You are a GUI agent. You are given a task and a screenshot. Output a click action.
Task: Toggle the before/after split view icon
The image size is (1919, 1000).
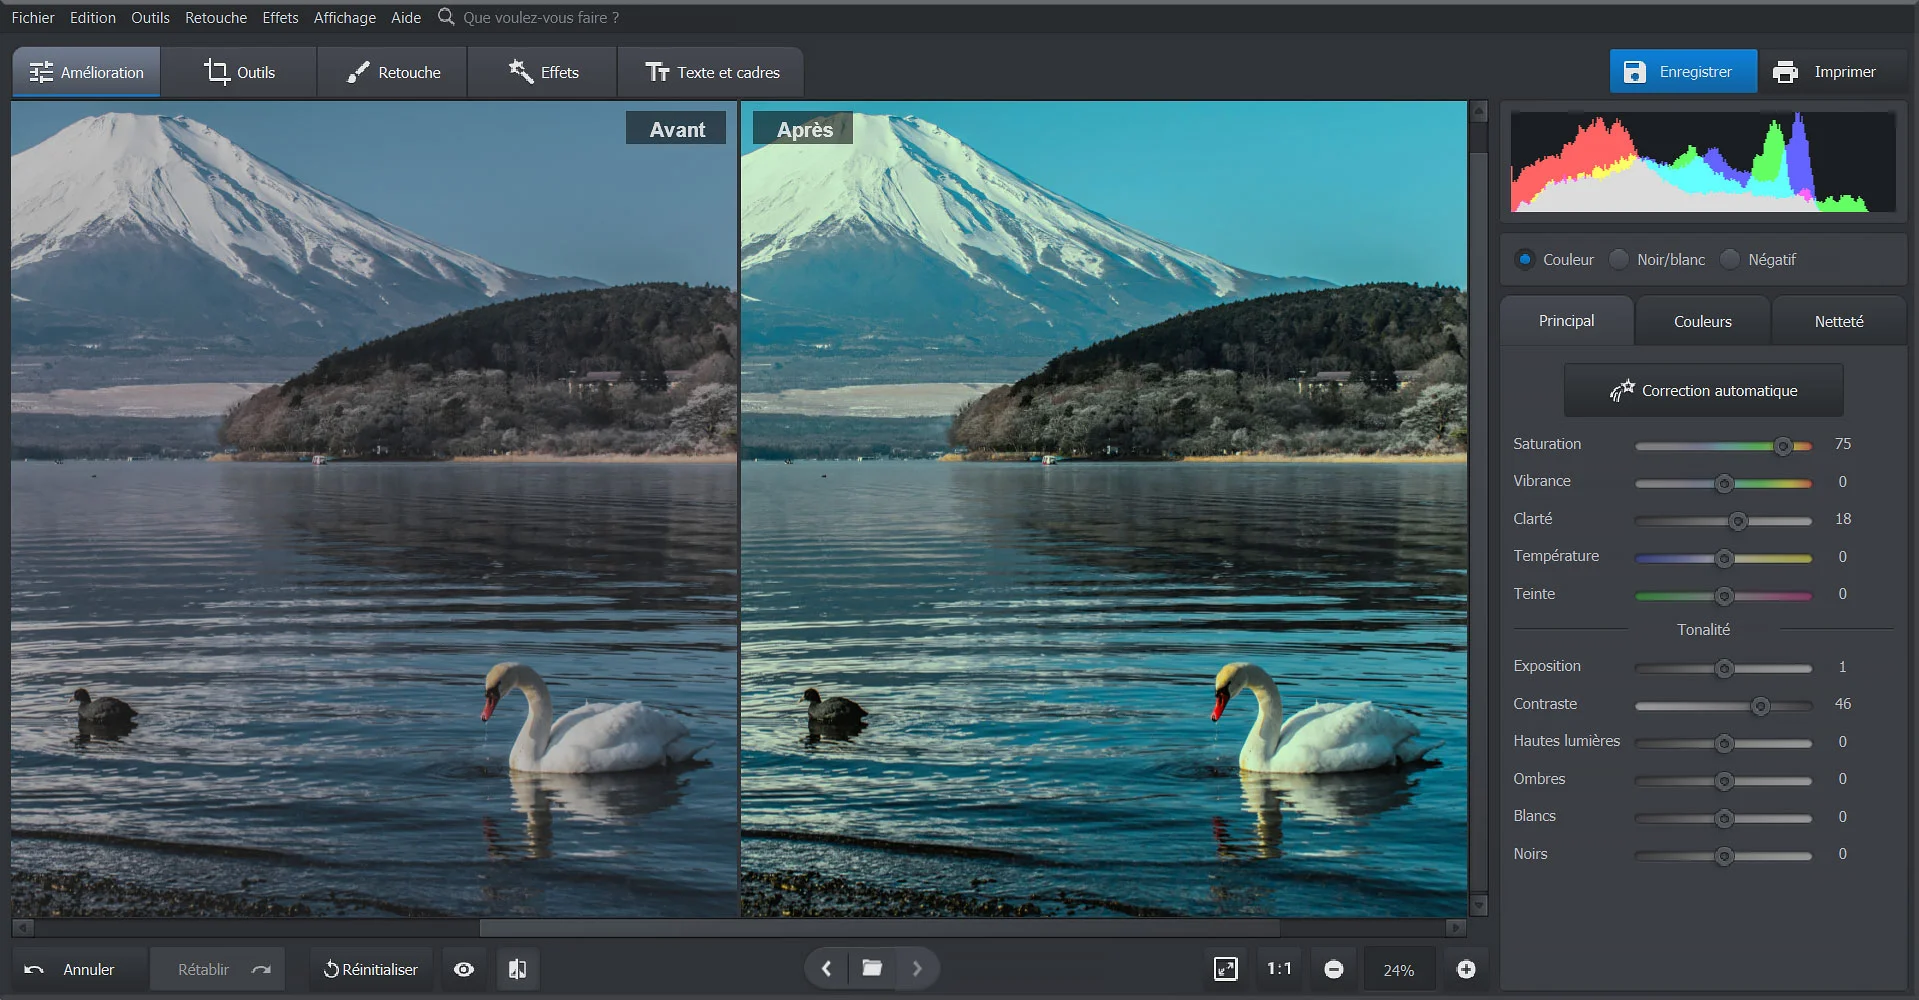517,969
